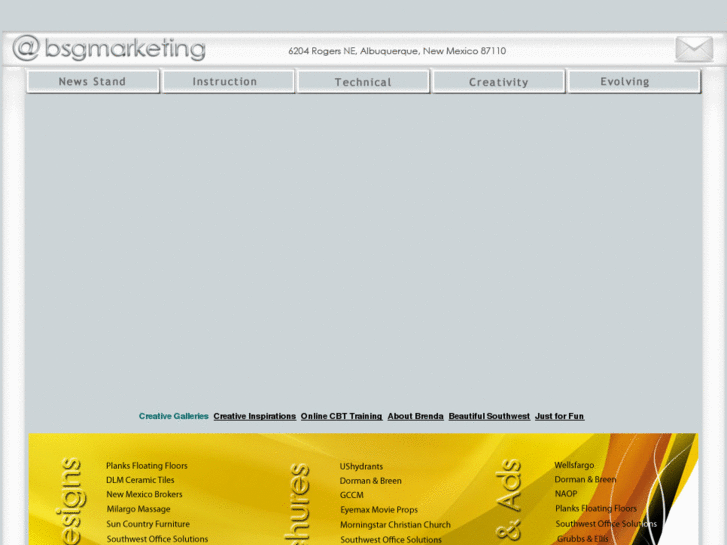Open Dorman & Breen in the middle column

(x=370, y=481)
